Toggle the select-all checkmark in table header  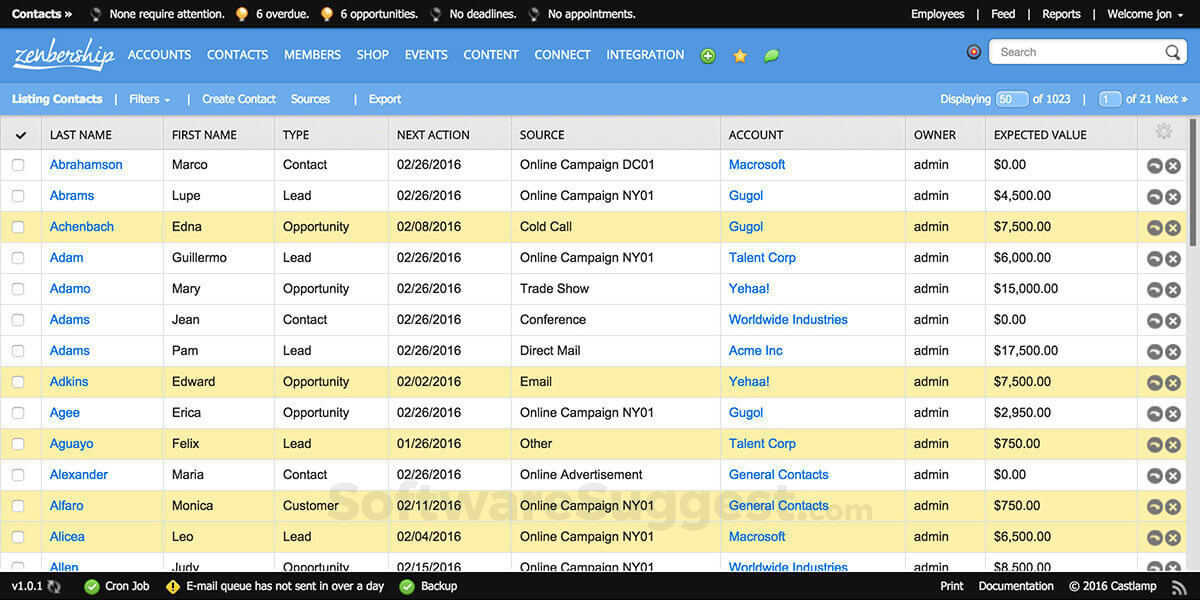pyautogui.click(x=20, y=135)
